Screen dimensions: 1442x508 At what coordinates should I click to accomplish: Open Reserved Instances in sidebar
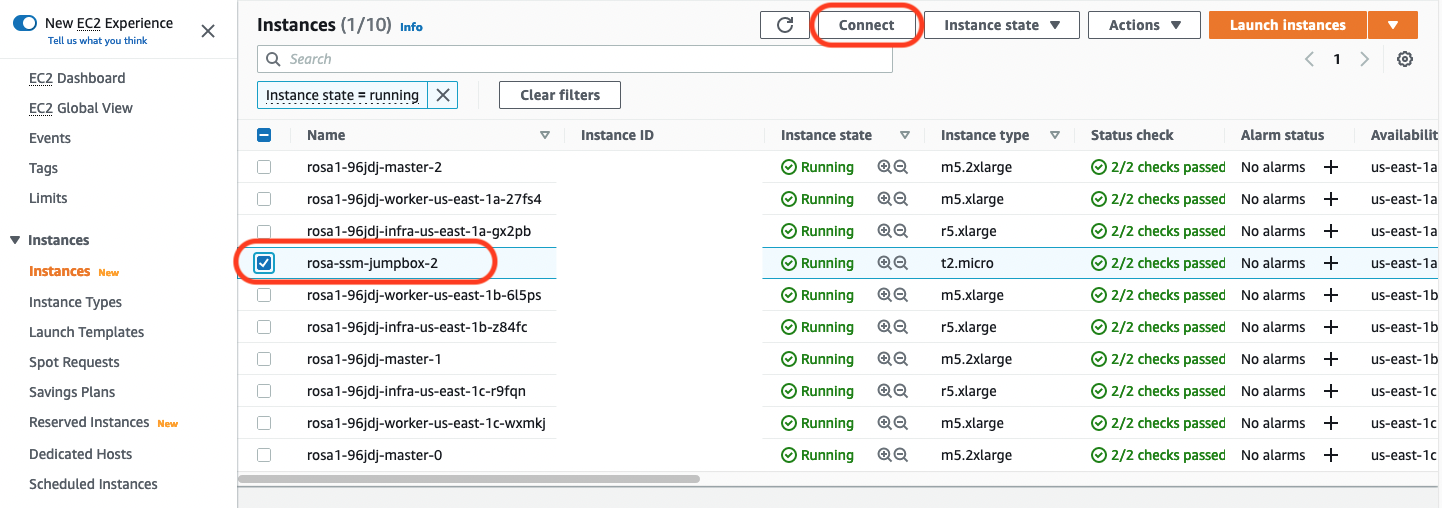[x=89, y=422]
